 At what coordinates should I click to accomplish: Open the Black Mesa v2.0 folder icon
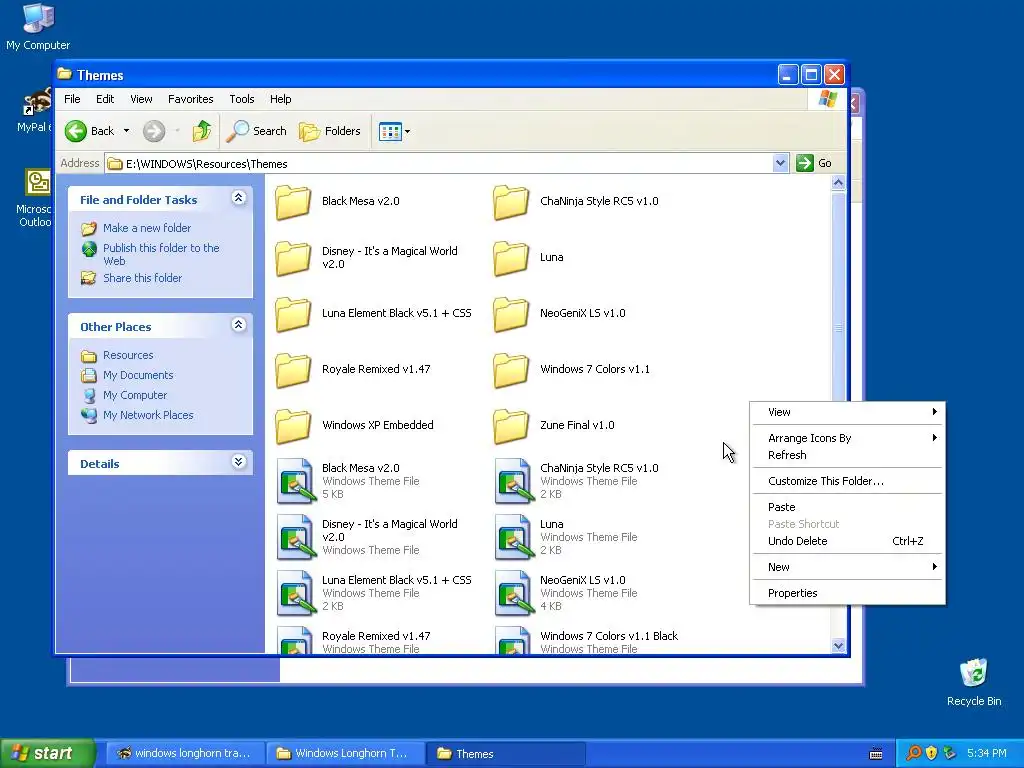click(x=293, y=202)
